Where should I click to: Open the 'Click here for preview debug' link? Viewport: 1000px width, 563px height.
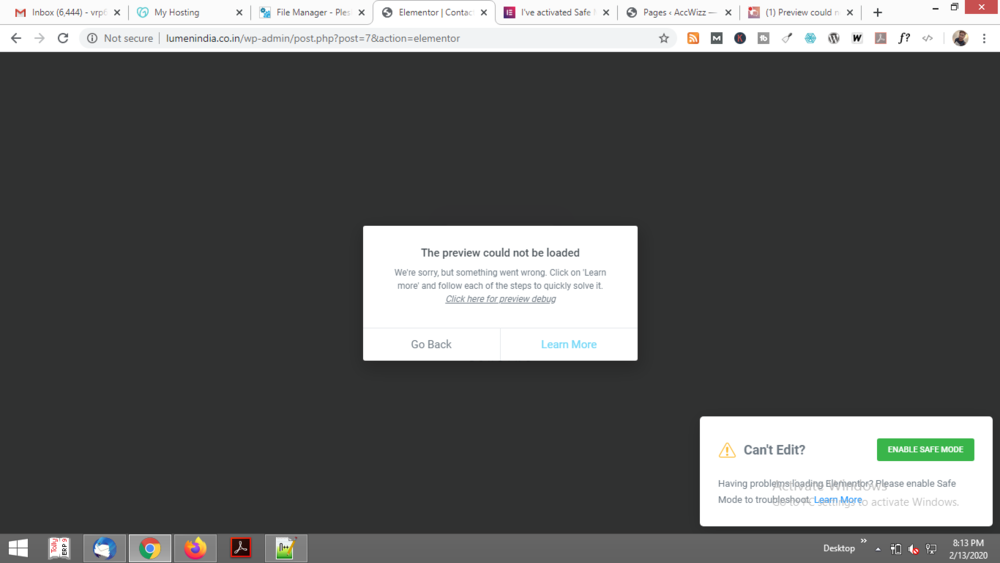coord(501,299)
